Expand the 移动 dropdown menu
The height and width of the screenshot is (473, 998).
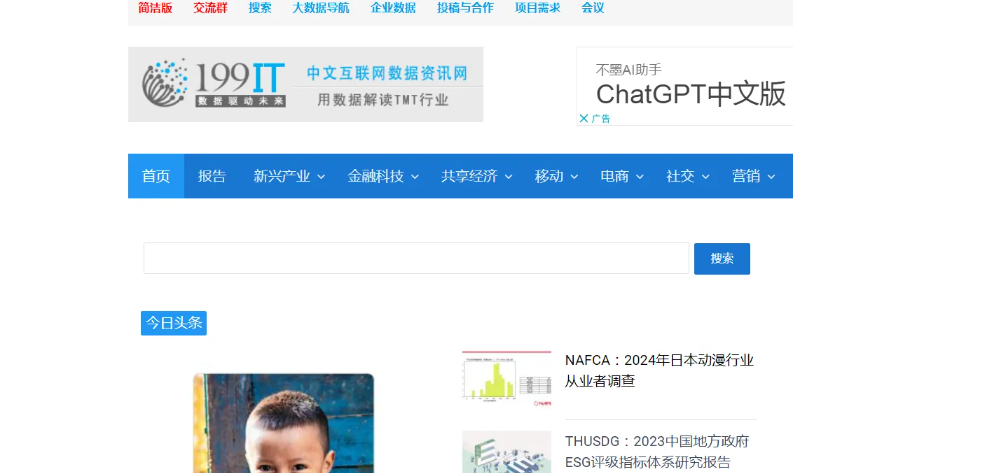click(556, 176)
